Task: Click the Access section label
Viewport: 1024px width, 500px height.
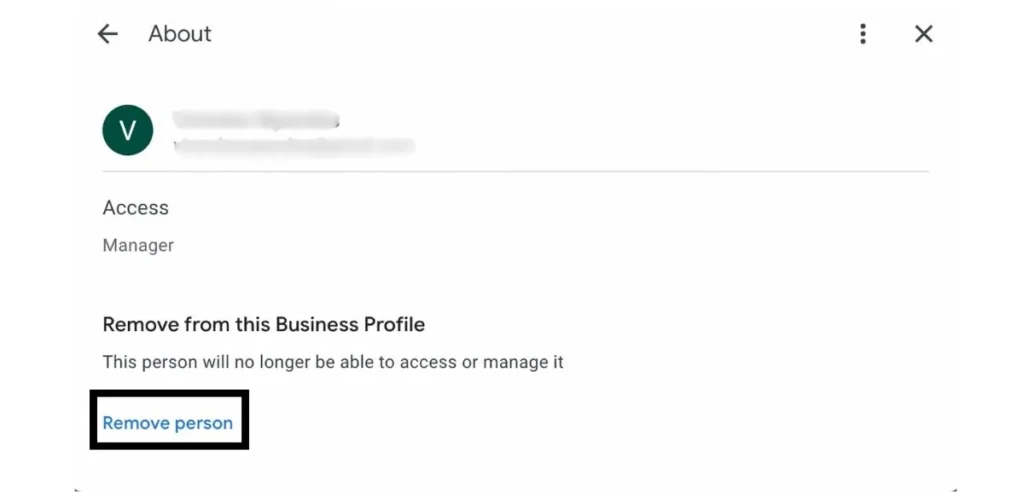Action: [x=135, y=208]
